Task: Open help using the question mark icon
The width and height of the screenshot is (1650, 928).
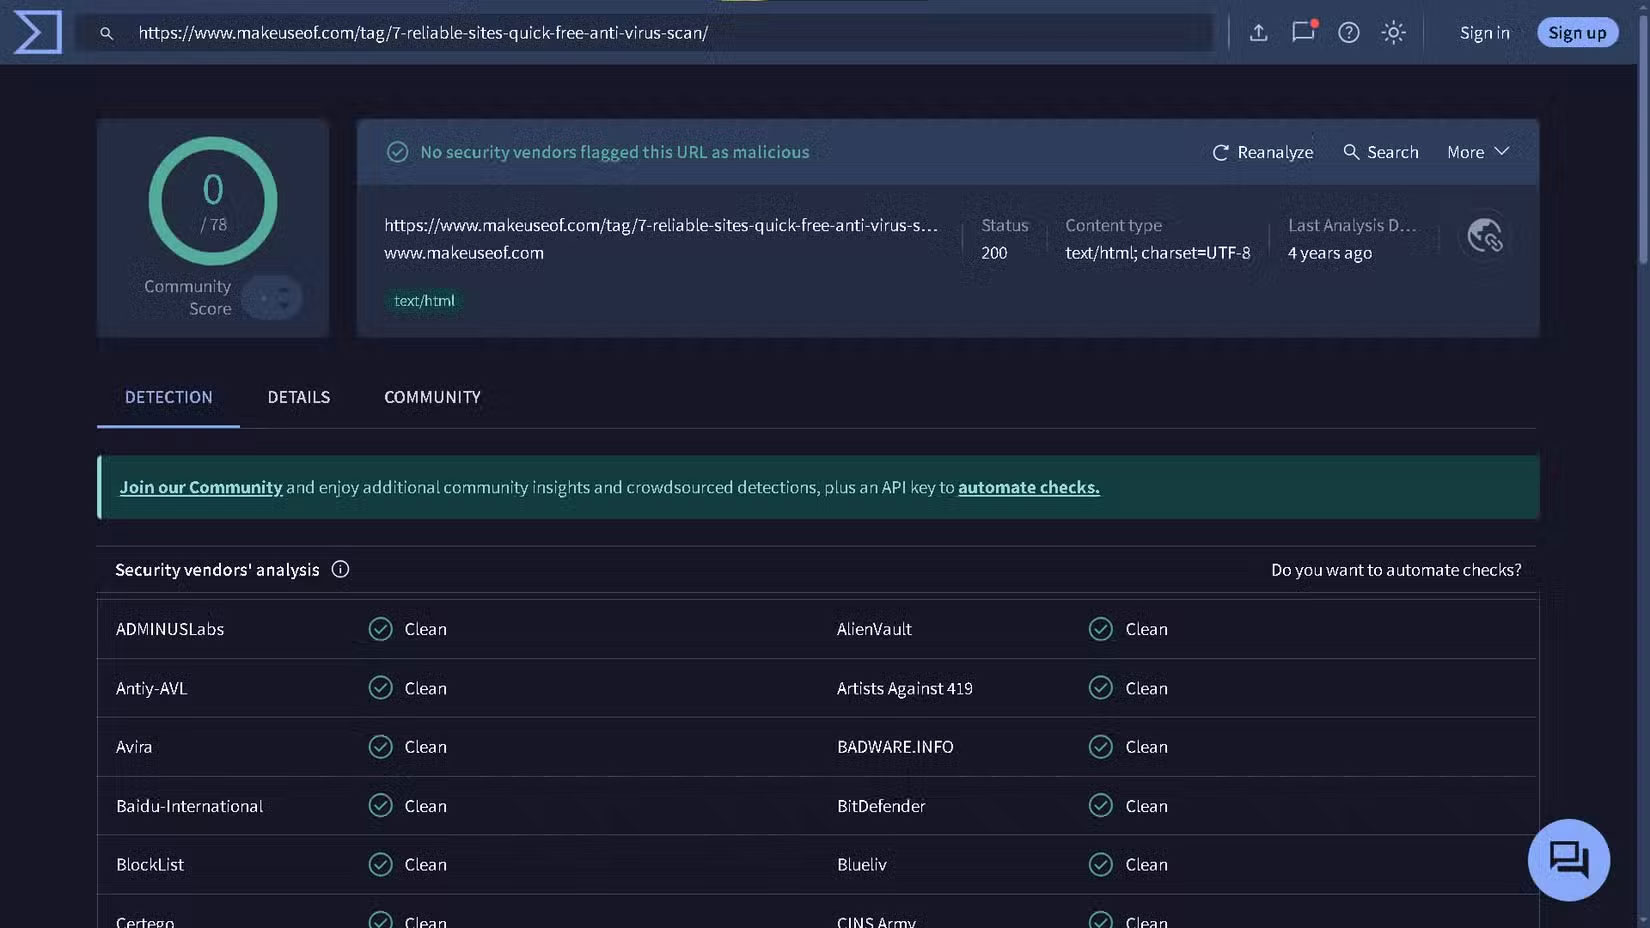Action: pos(1348,32)
